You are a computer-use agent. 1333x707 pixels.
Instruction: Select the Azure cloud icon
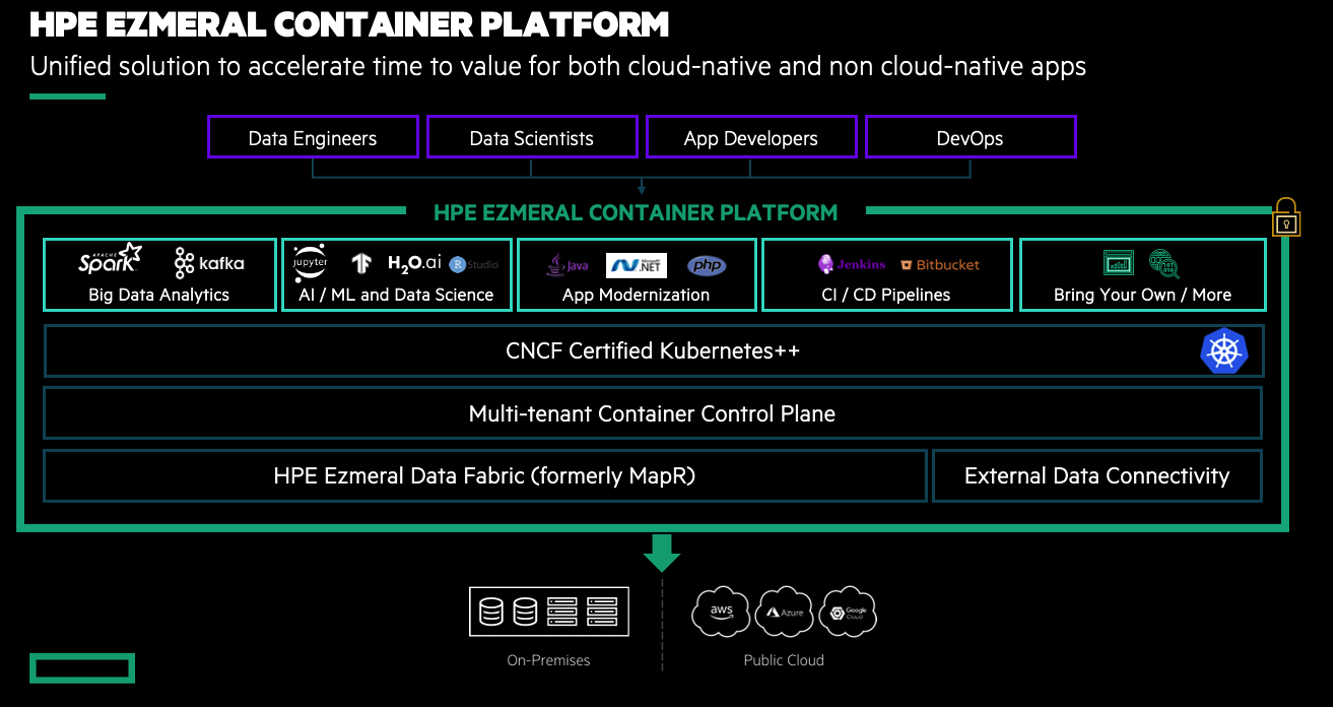point(784,611)
